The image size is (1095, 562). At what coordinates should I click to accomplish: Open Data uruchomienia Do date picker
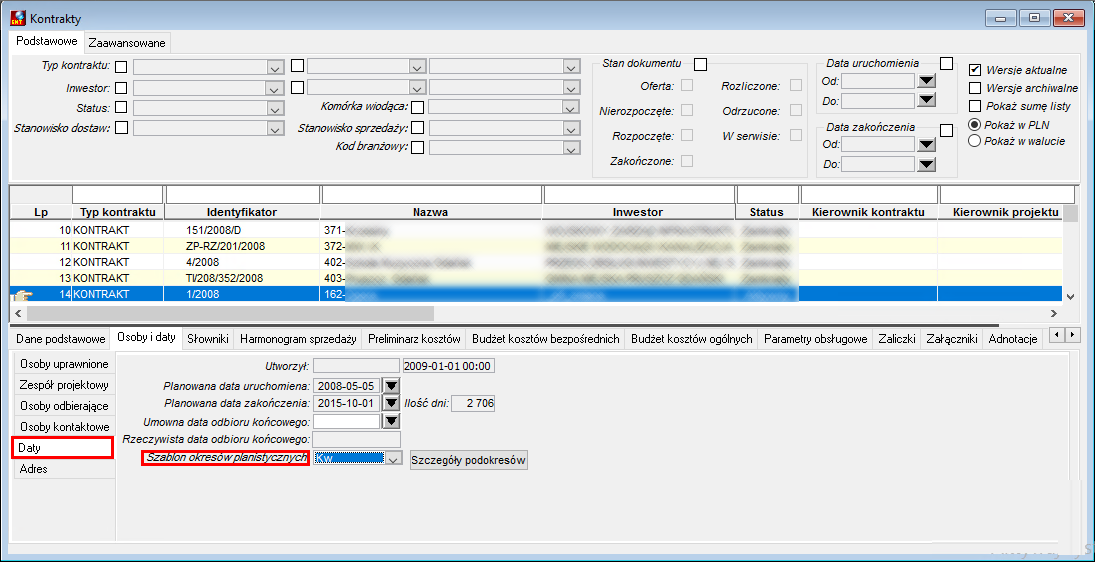tap(926, 101)
